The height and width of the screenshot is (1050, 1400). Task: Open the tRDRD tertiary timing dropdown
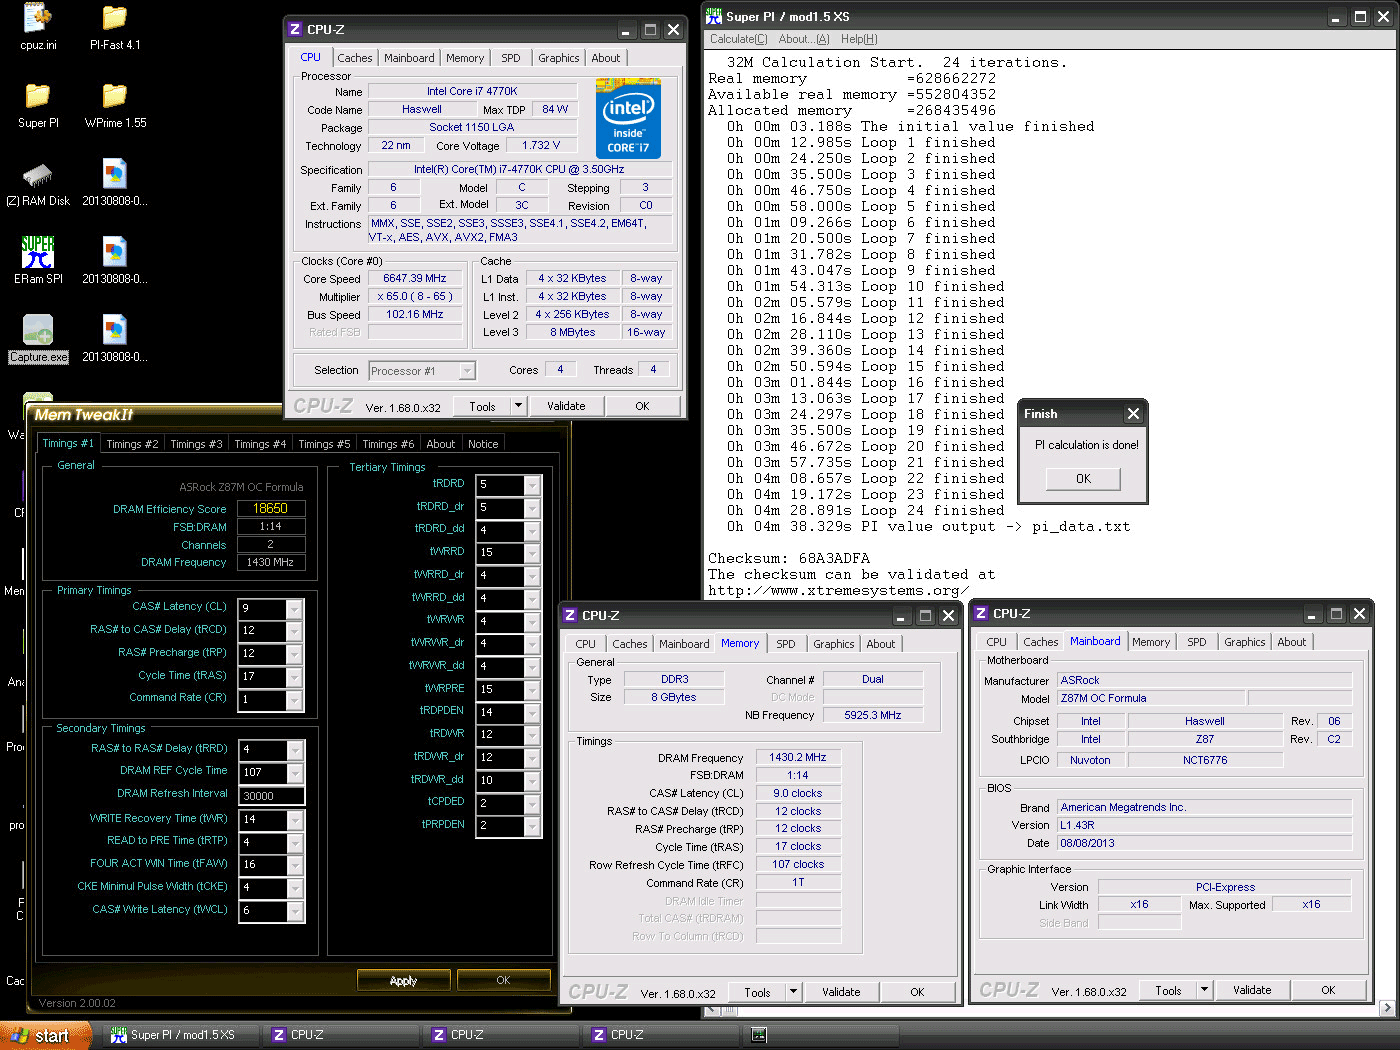tap(532, 485)
